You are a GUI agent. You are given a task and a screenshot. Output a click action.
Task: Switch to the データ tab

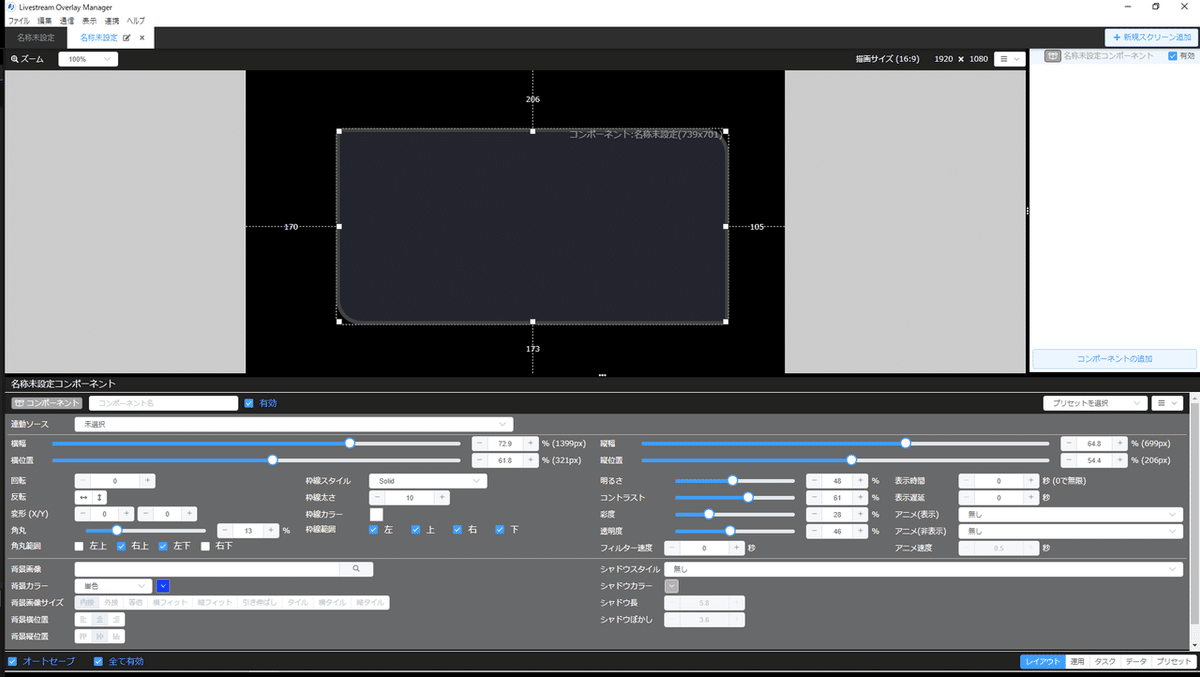click(1136, 661)
